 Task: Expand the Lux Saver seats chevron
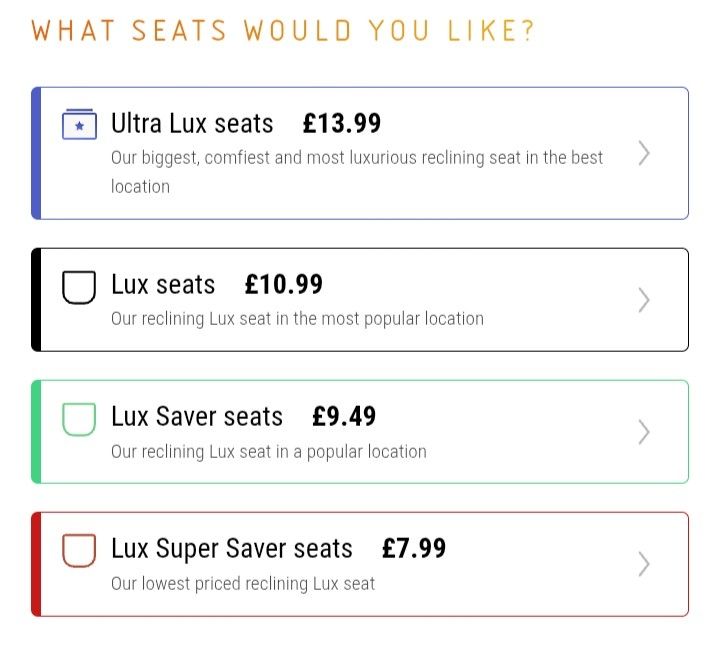tap(644, 432)
